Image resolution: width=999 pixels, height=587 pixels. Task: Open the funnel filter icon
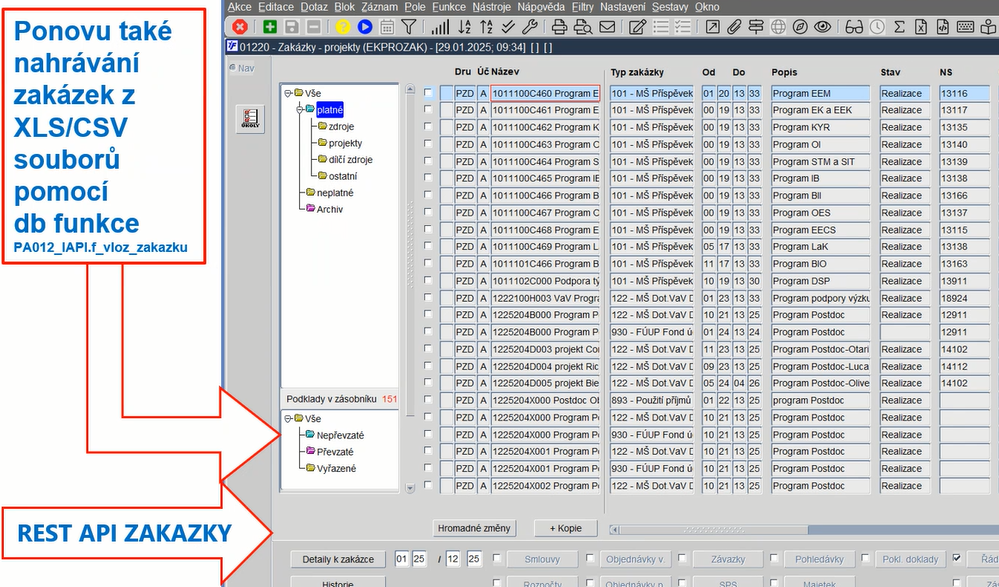408,27
